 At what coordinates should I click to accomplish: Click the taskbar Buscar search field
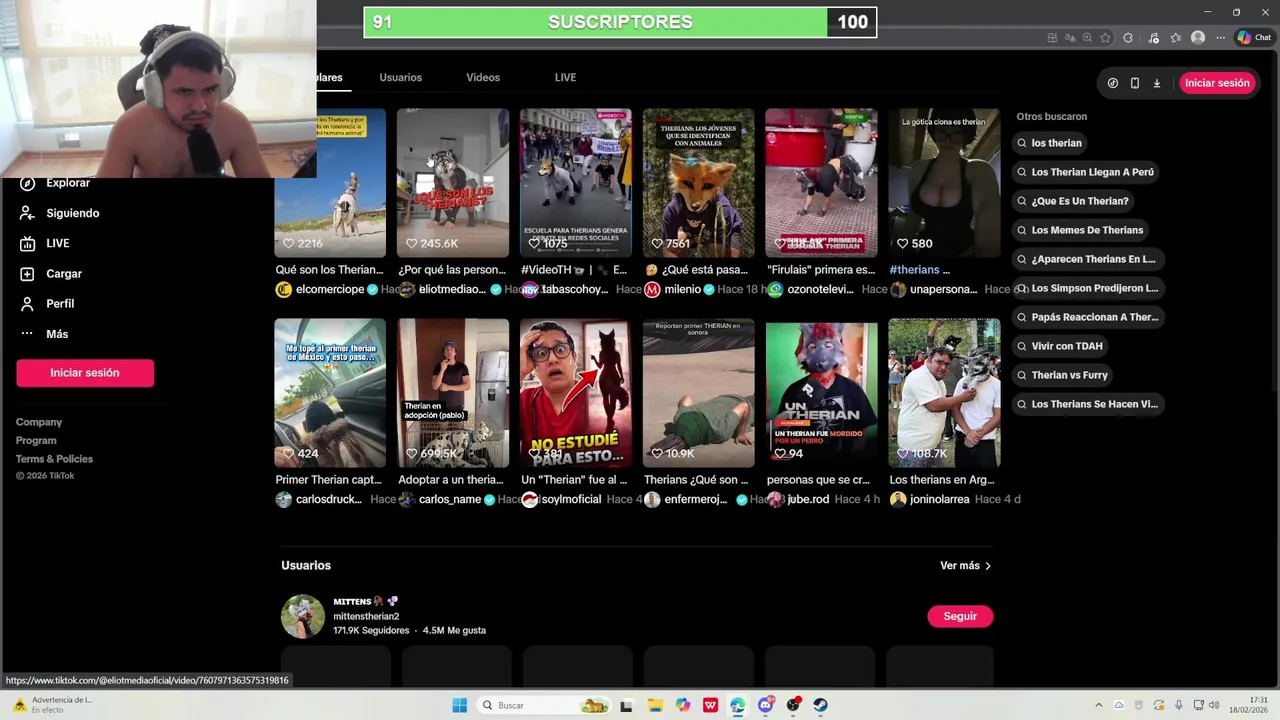point(545,705)
